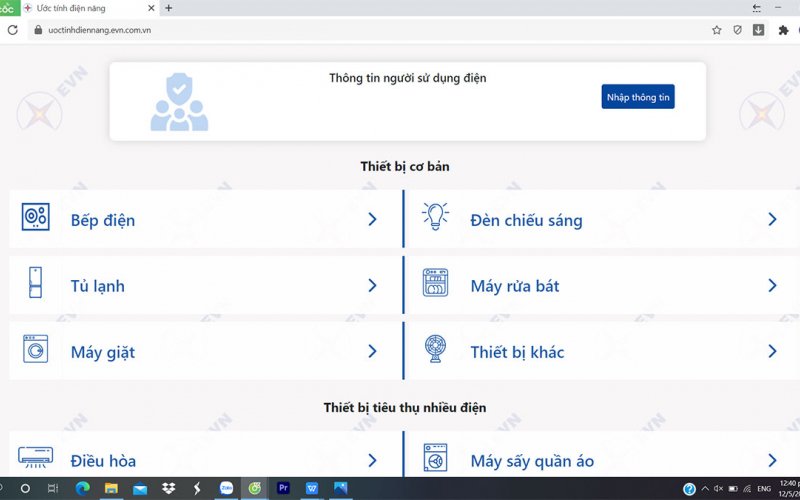Open the extensions puzzle piece icon

click(783, 30)
